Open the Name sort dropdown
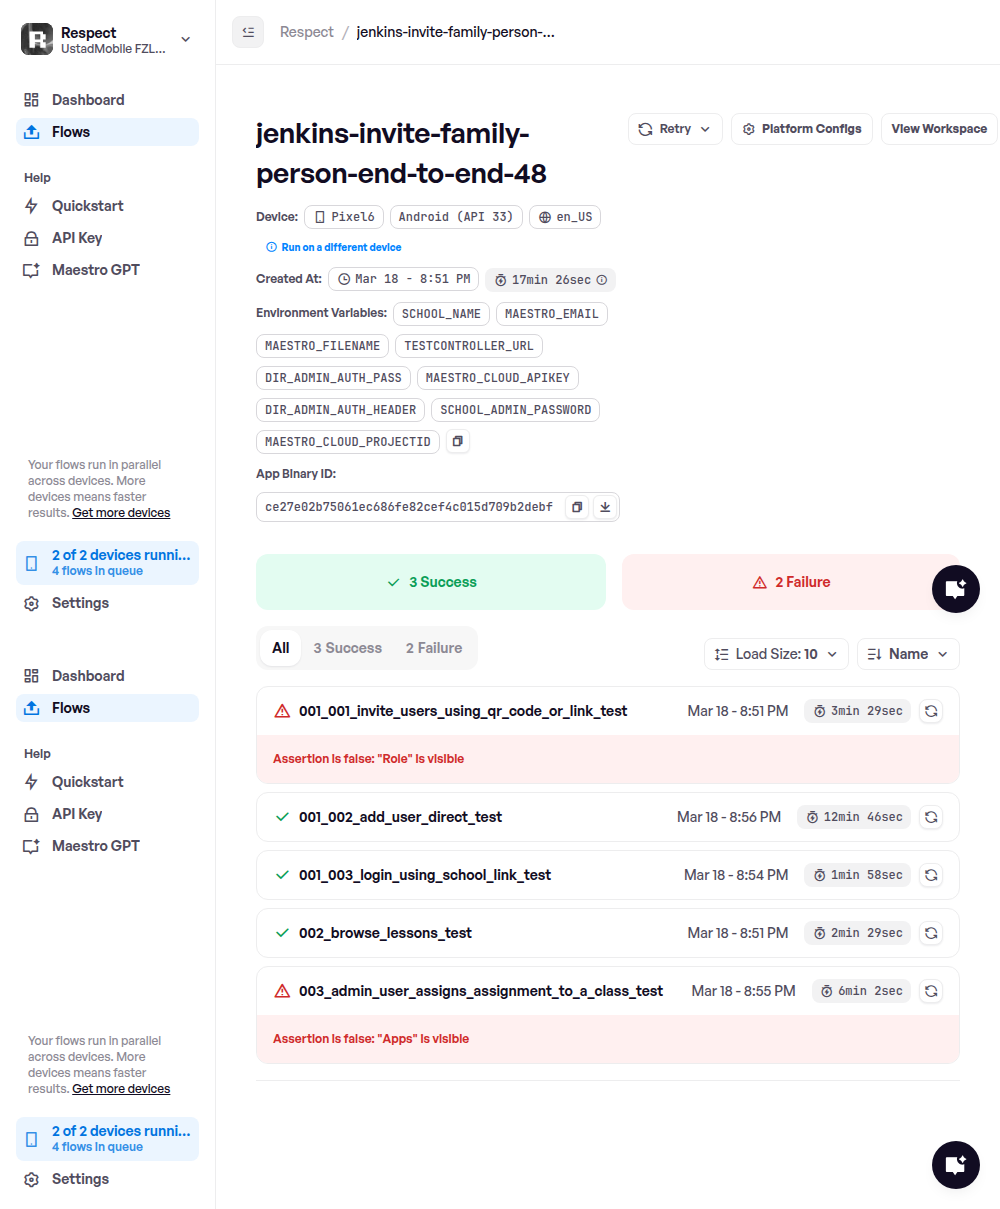 pyautogui.click(x=908, y=654)
